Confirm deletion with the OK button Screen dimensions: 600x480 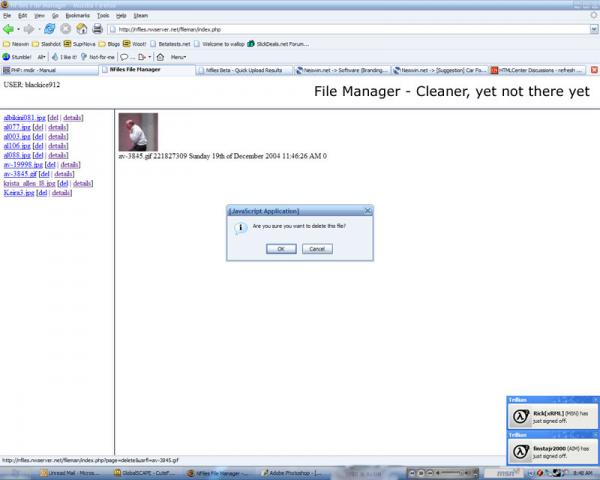click(281, 249)
